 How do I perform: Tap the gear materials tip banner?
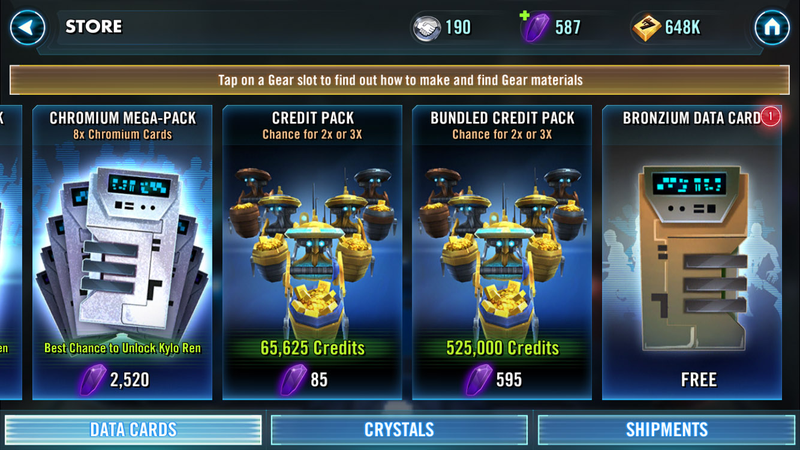pos(399,80)
